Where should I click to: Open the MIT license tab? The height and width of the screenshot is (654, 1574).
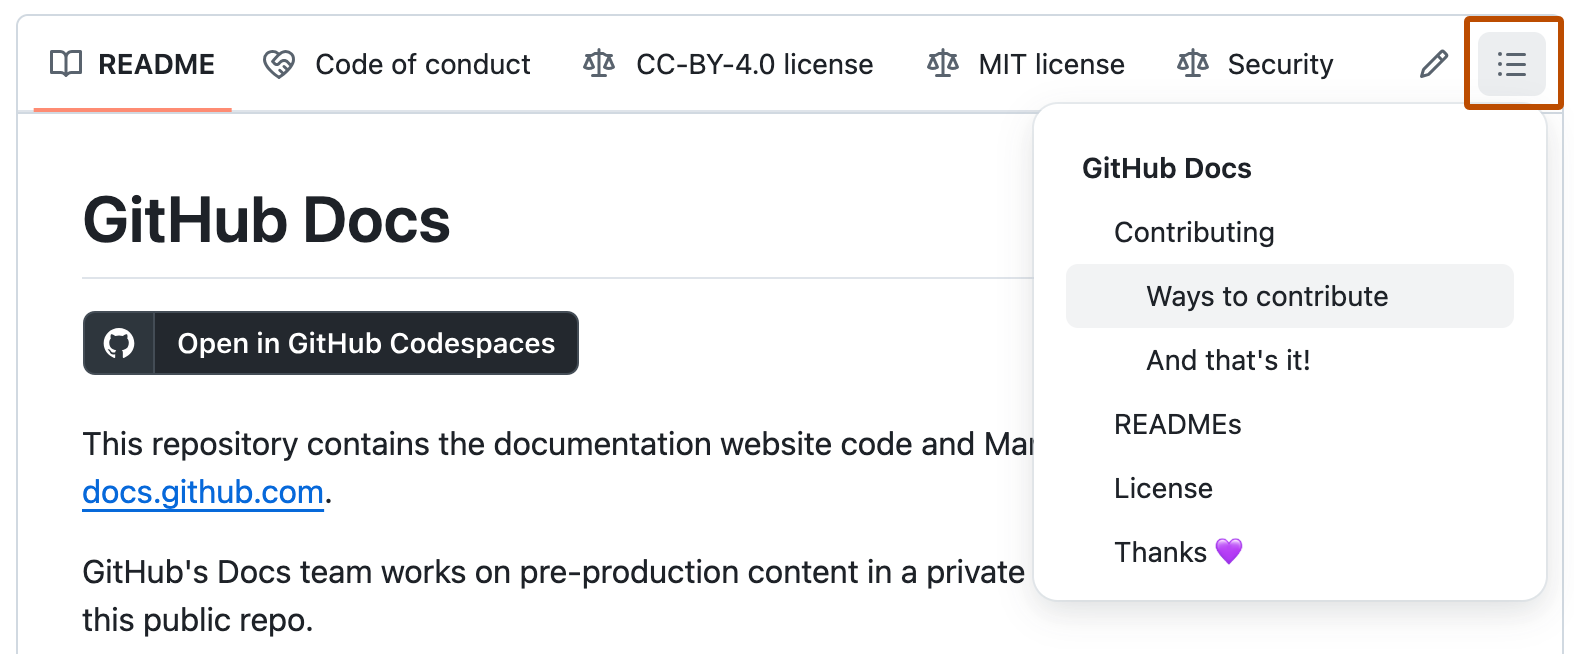tap(1050, 63)
